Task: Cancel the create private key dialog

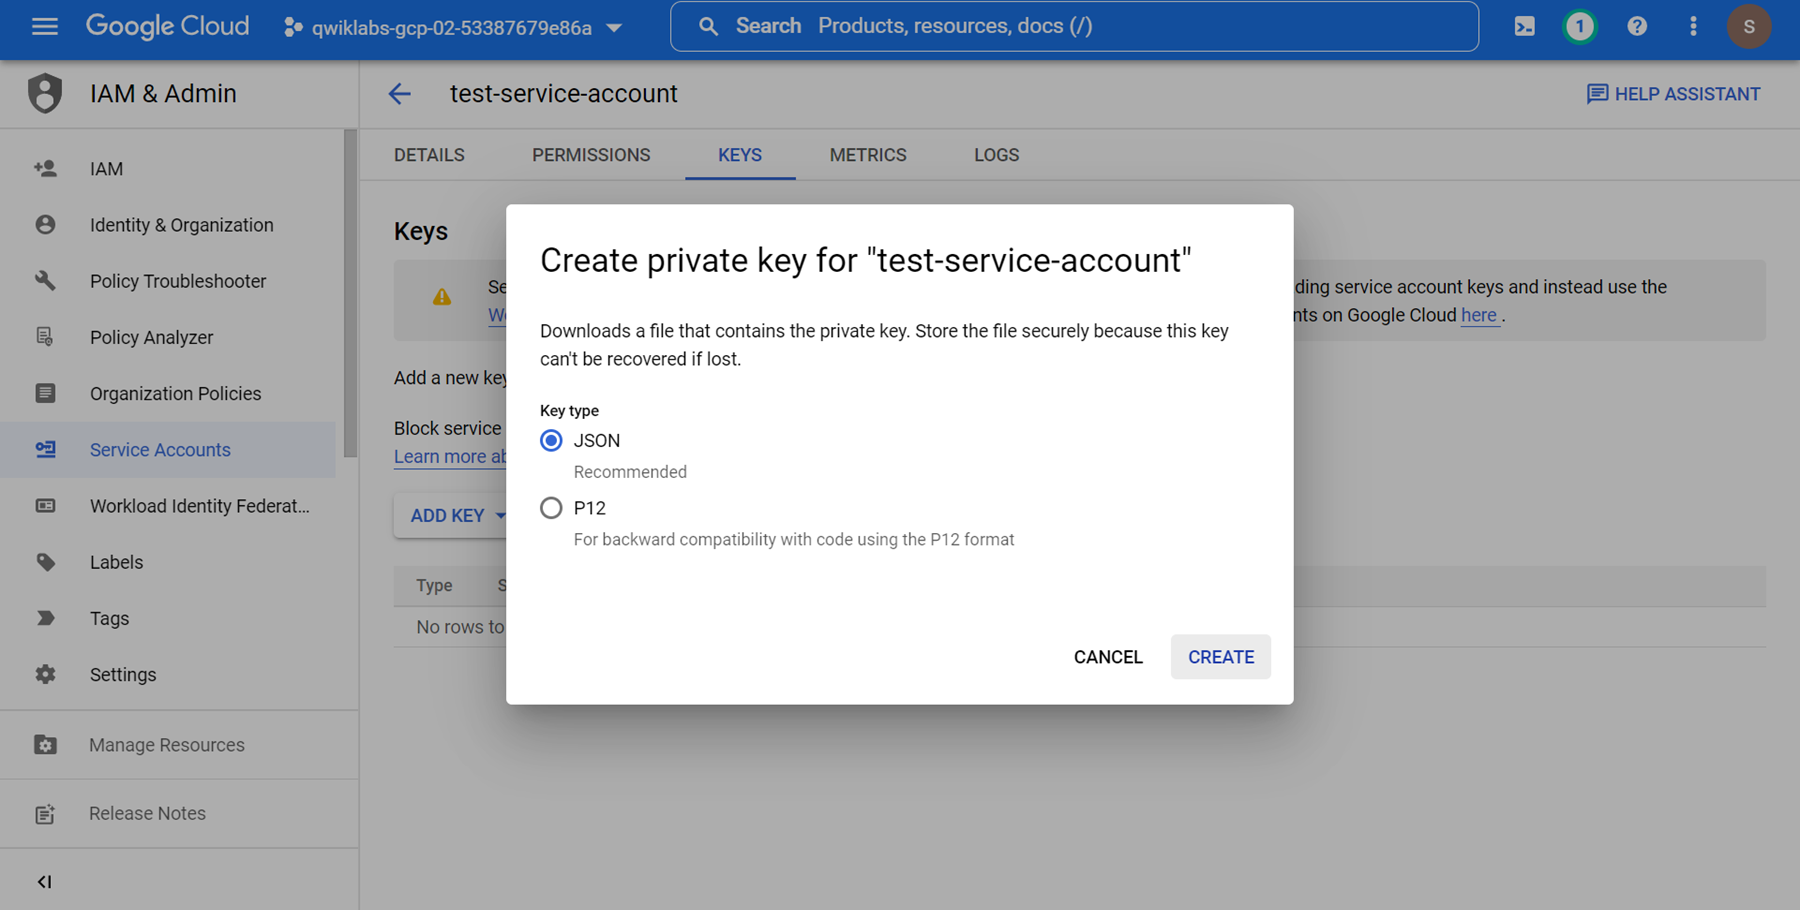Action: [x=1108, y=657]
